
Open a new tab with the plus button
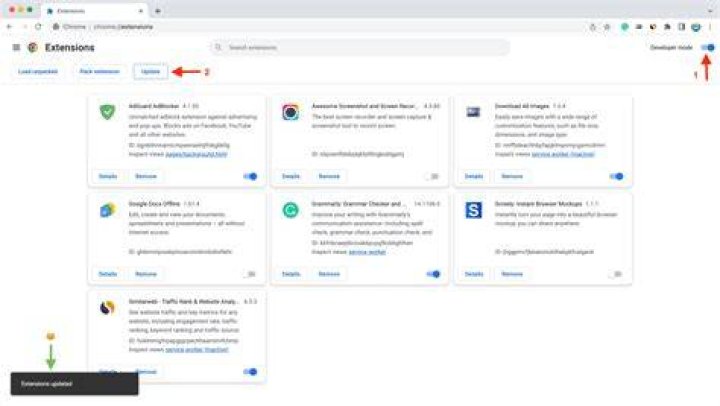158,11
